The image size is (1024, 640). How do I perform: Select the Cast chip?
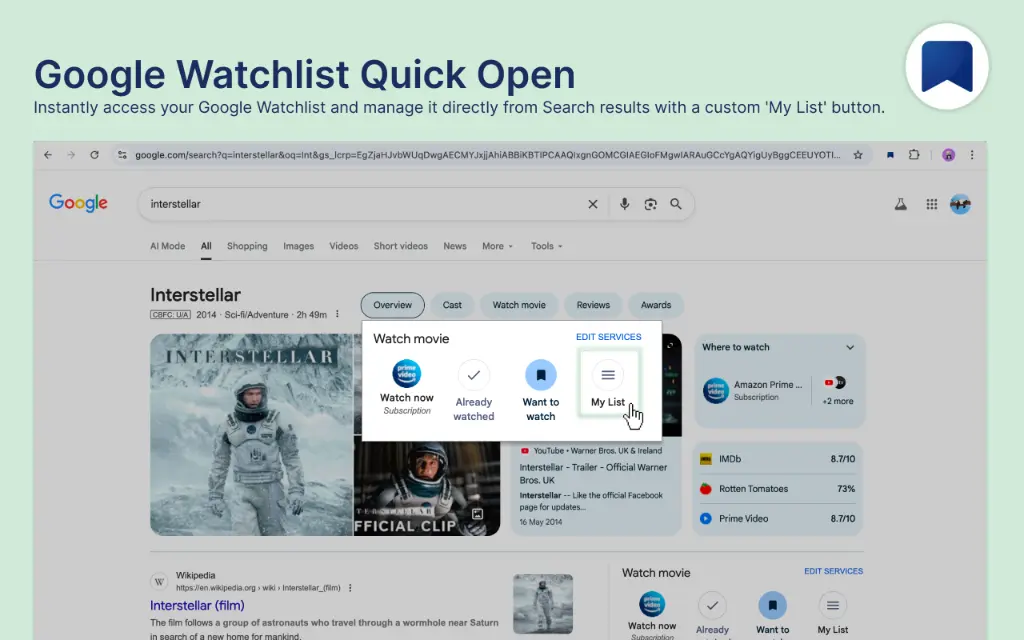[x=452, y=305]
